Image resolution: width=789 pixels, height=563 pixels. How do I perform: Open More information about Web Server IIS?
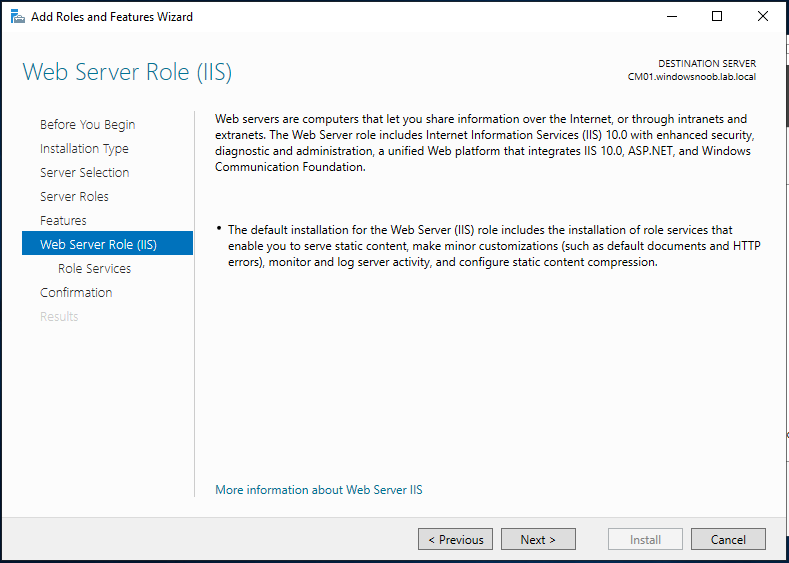click(319, 490)
